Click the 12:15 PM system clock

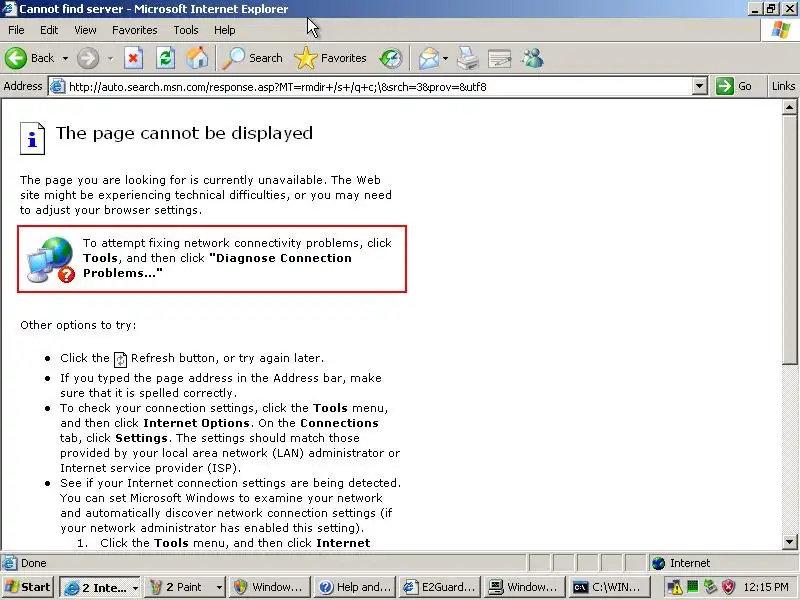point(766,587)
